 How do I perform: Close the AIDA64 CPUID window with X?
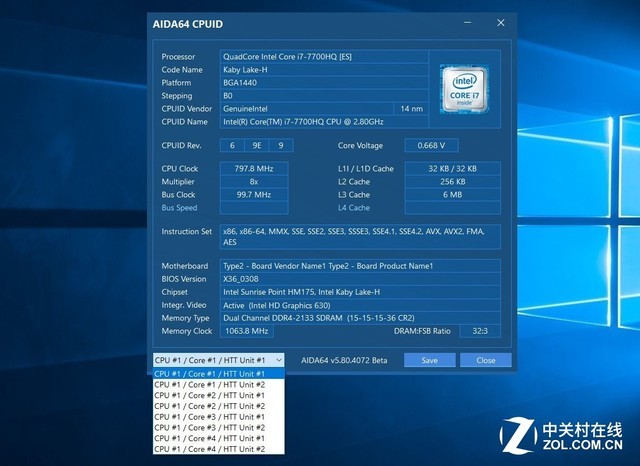(x=501, y=23)
